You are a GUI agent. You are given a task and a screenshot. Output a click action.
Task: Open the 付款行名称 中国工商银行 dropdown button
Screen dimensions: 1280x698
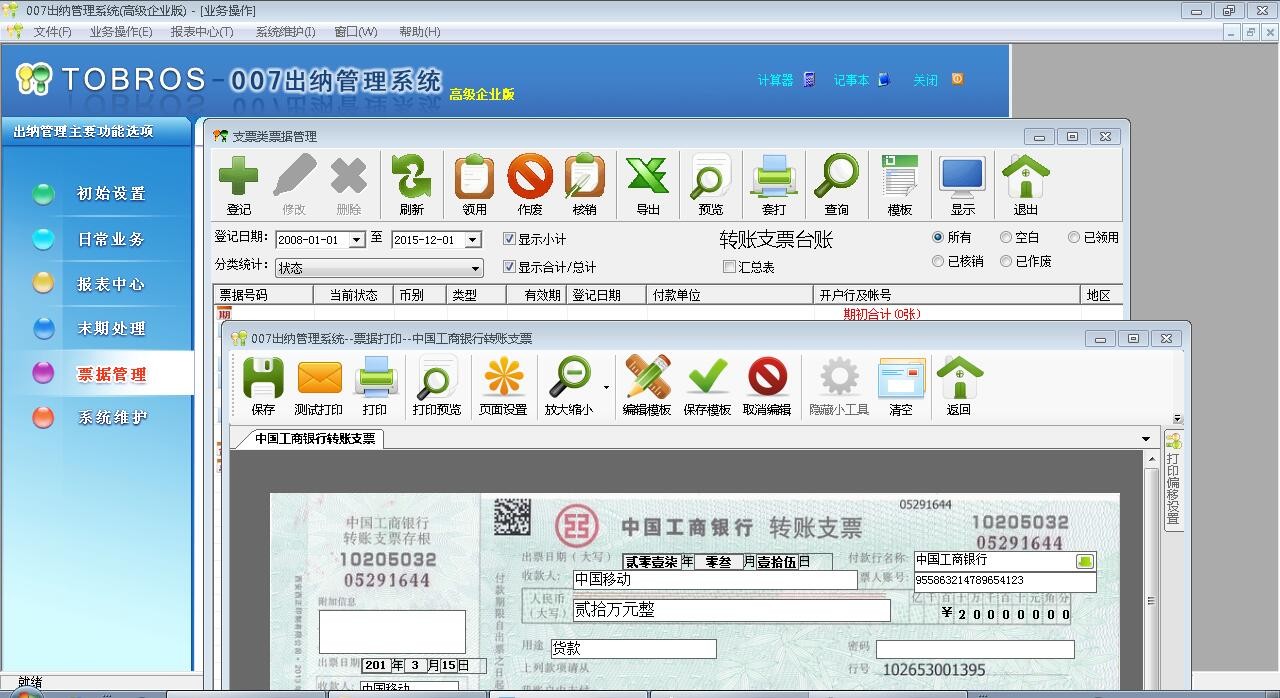[x=1084, y=561]
